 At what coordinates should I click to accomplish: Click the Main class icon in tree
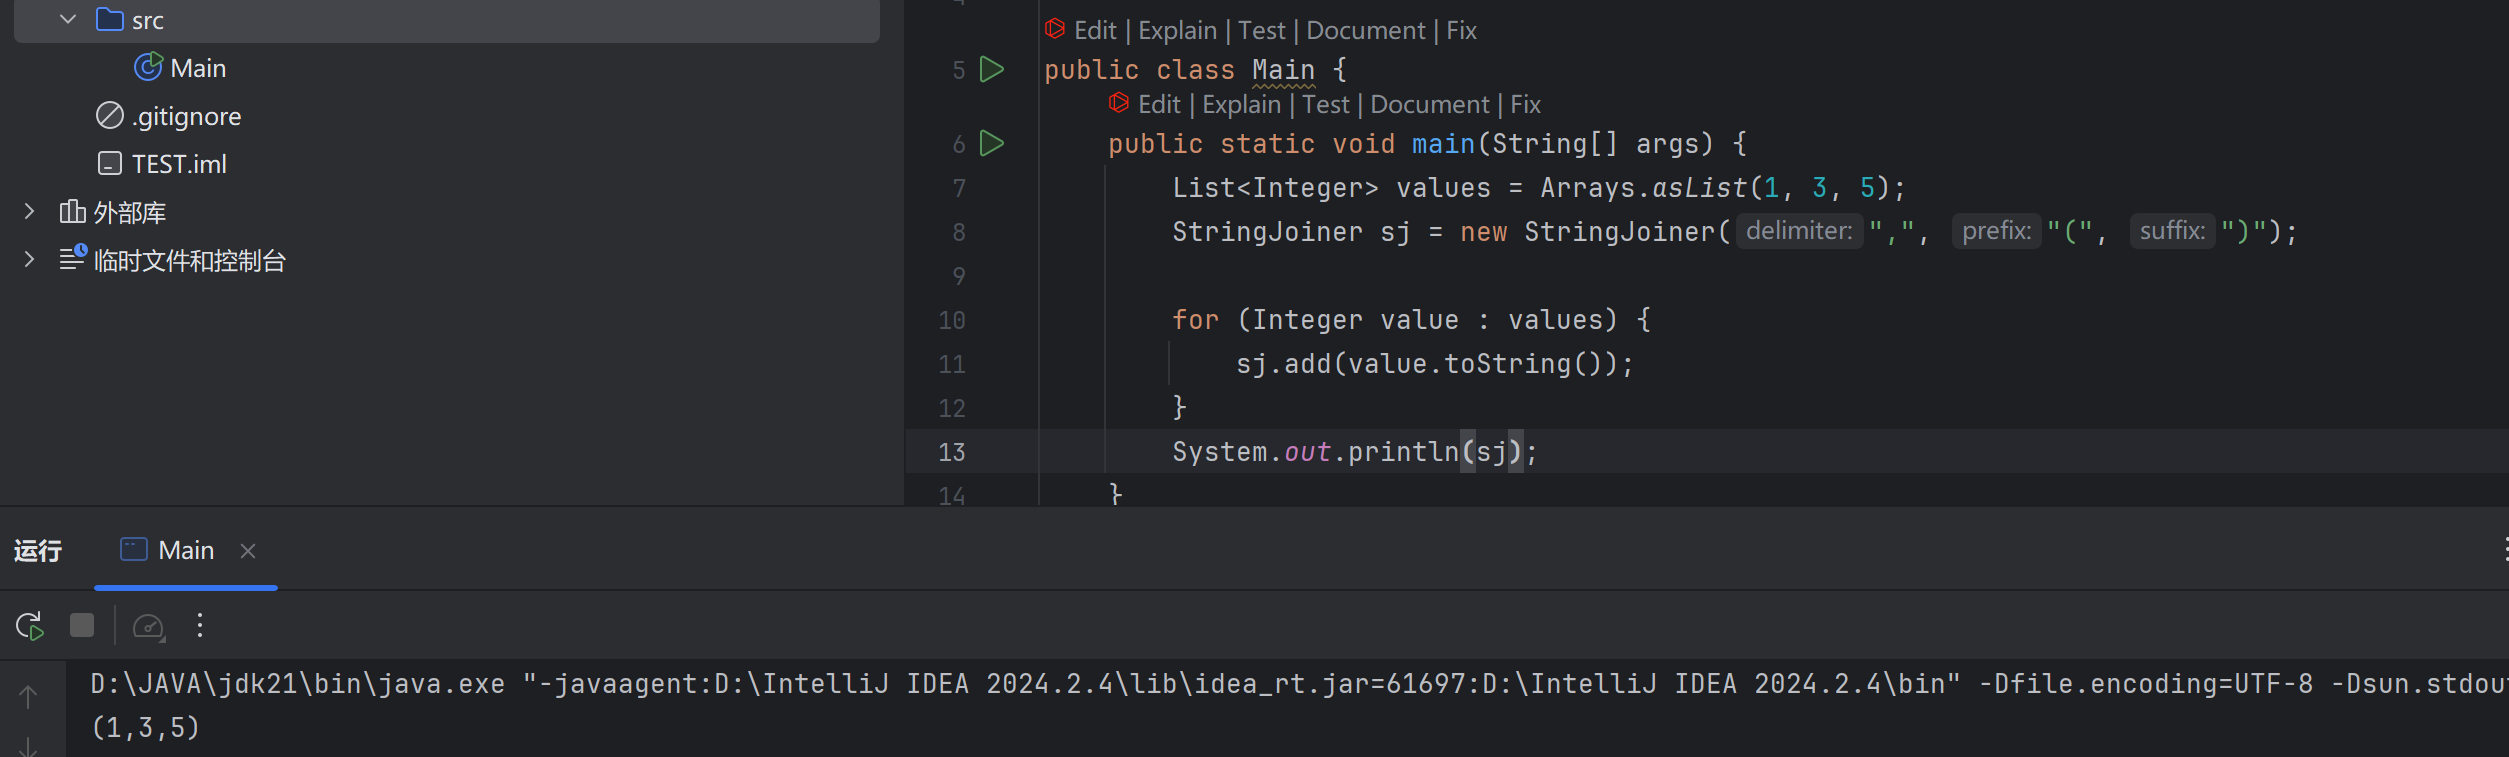coord(148,67)
